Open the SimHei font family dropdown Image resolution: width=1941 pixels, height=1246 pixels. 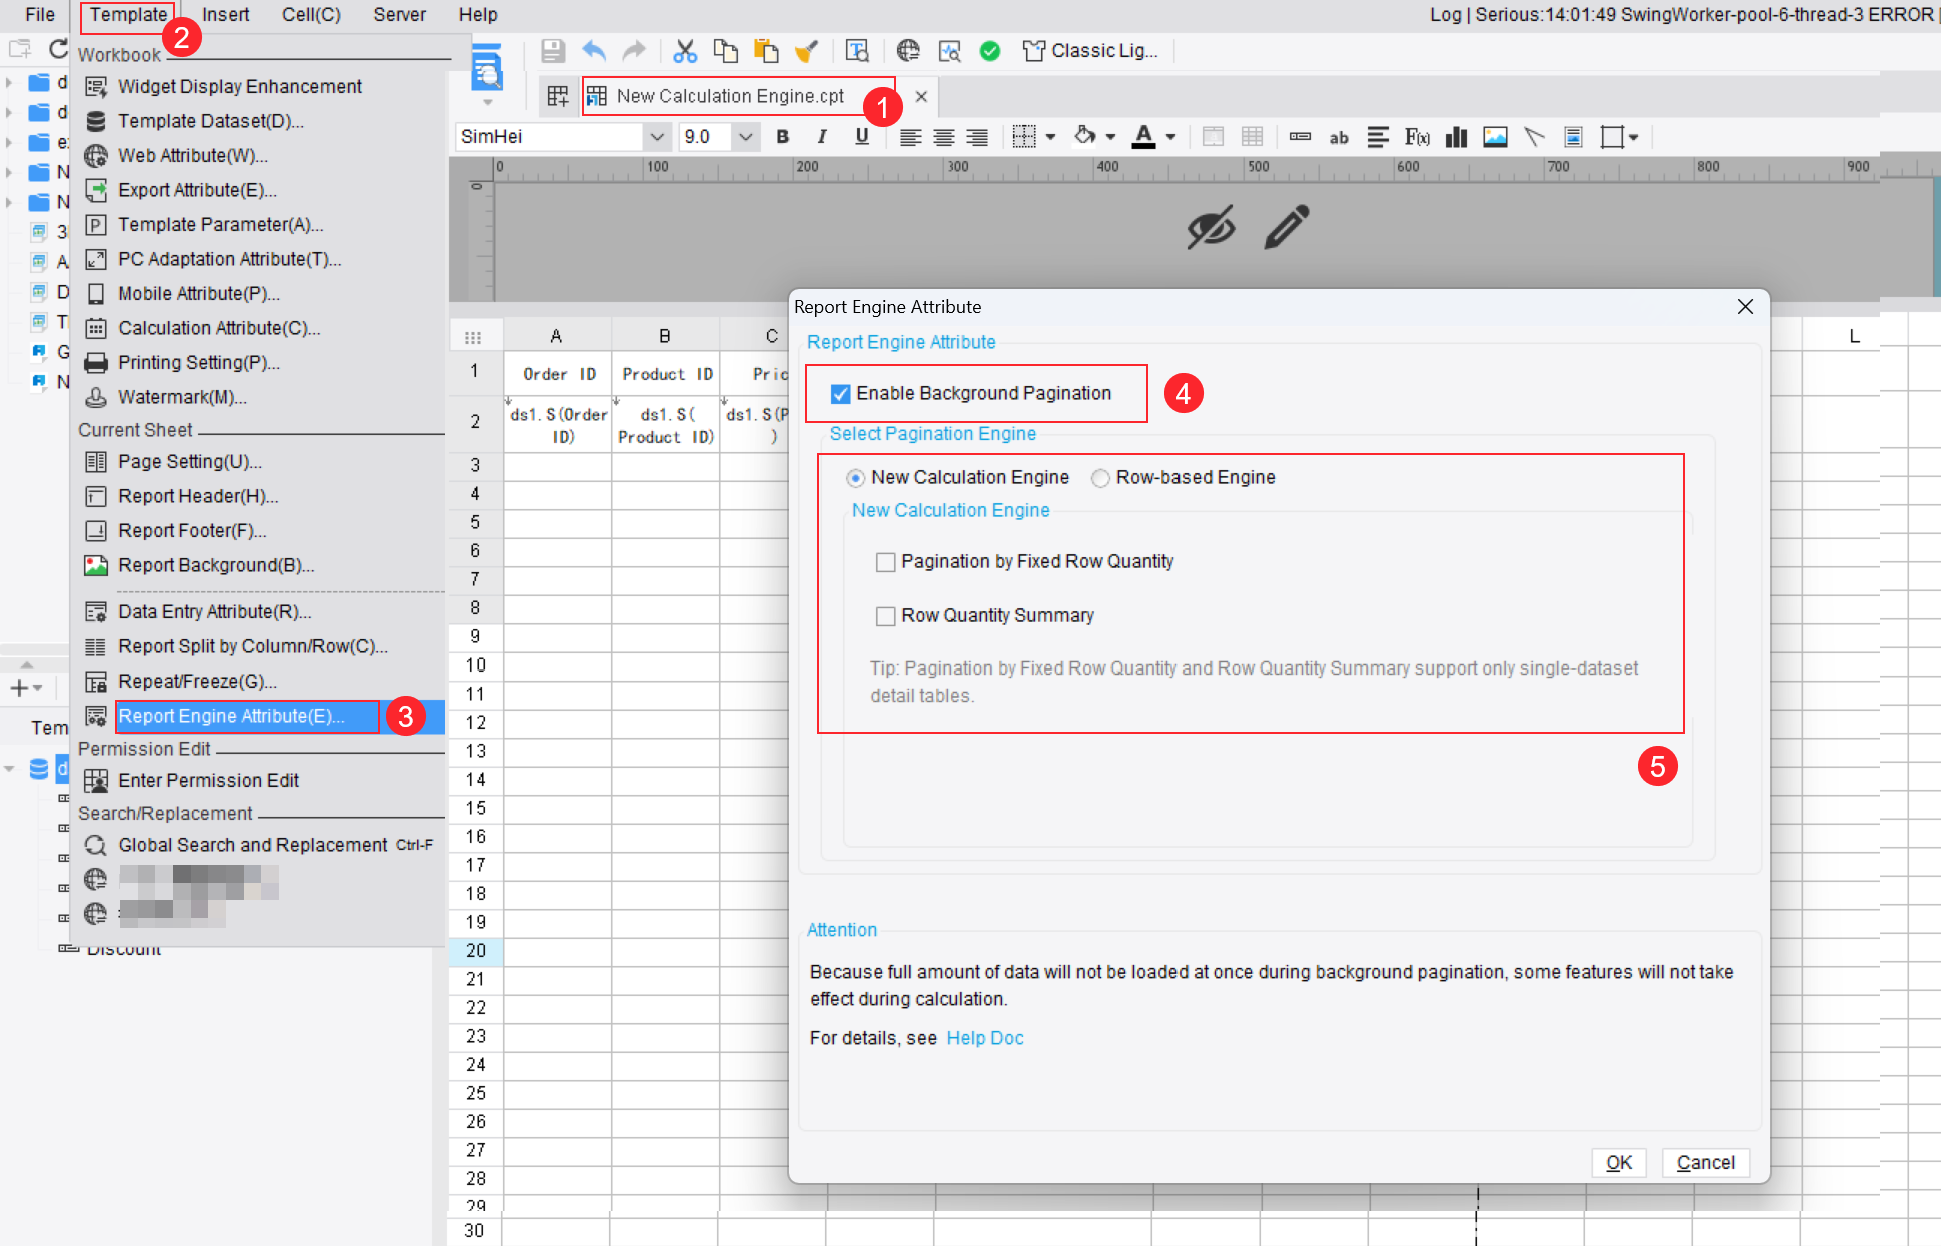pyautogui.click(x=657, y=137)
